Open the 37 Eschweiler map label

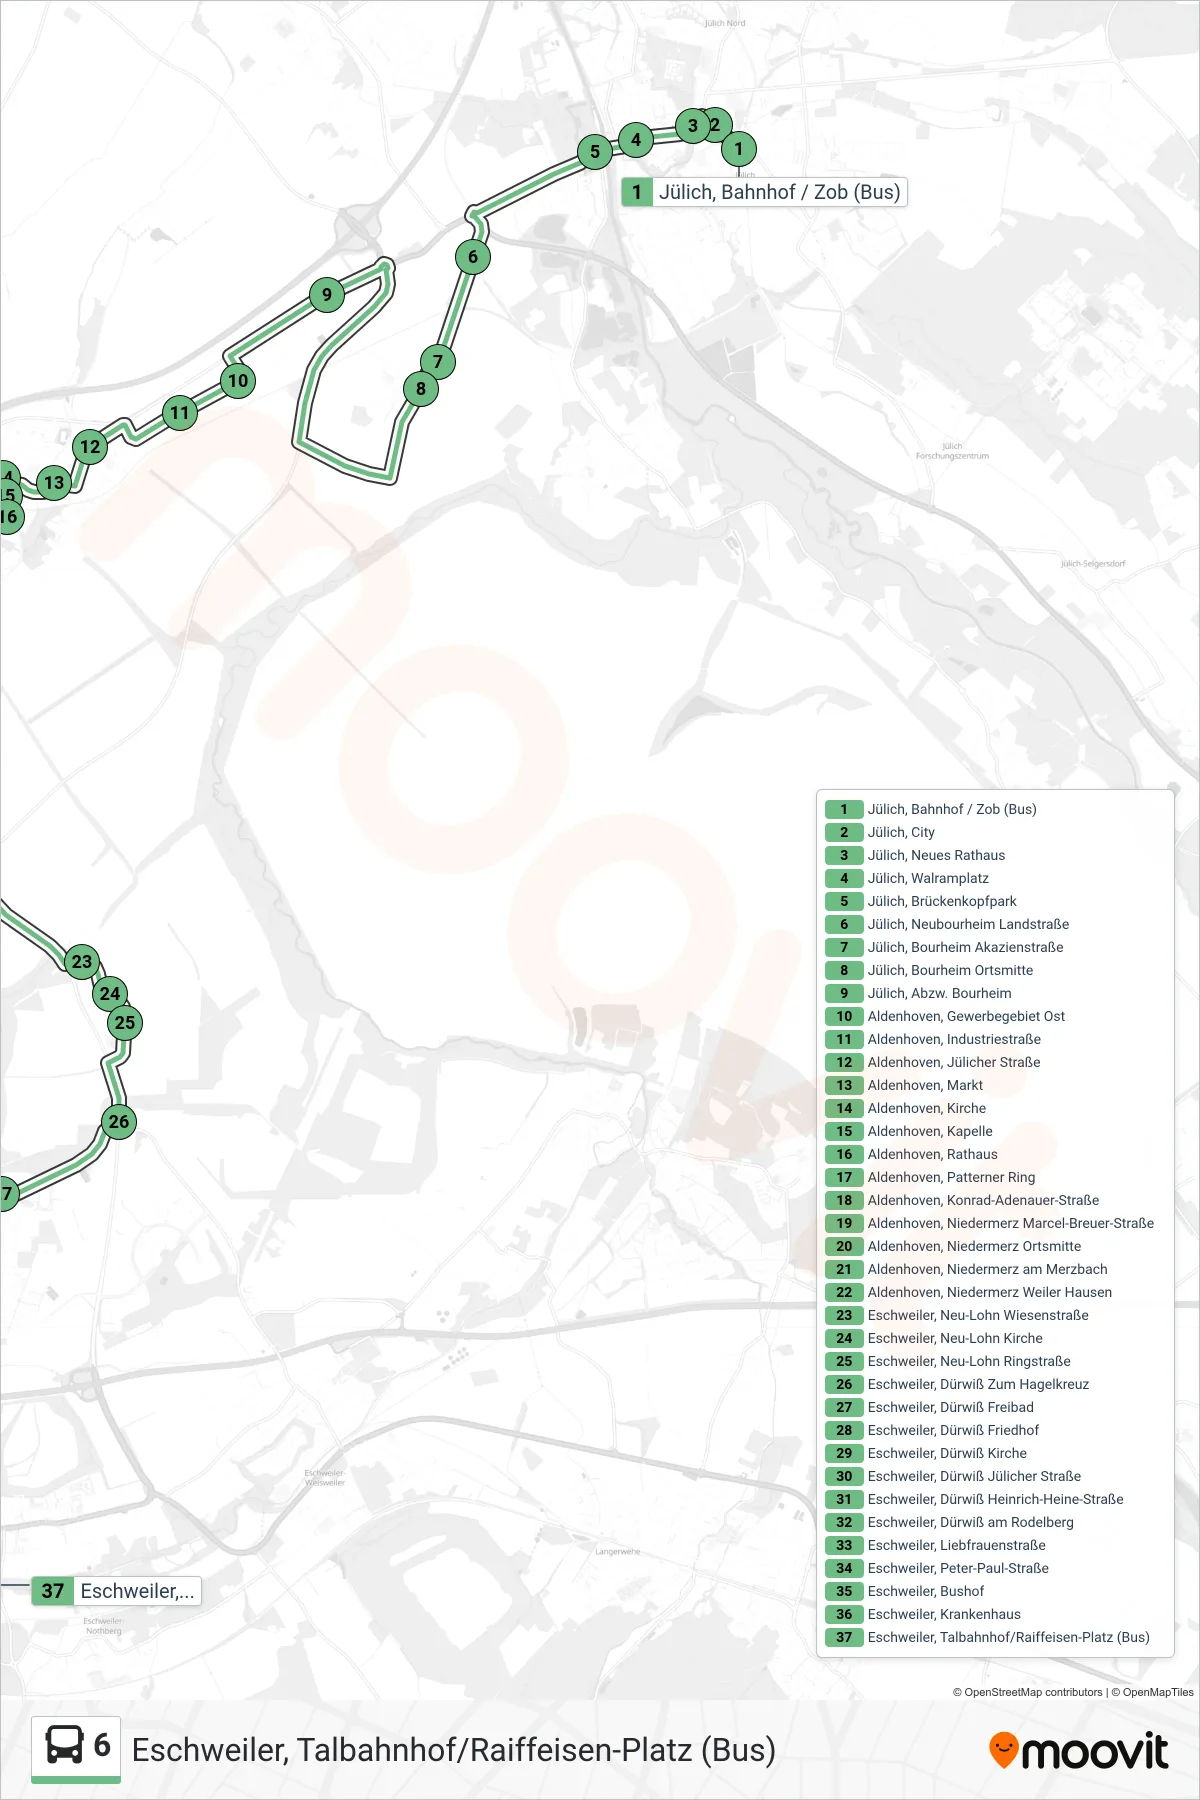117,1591
